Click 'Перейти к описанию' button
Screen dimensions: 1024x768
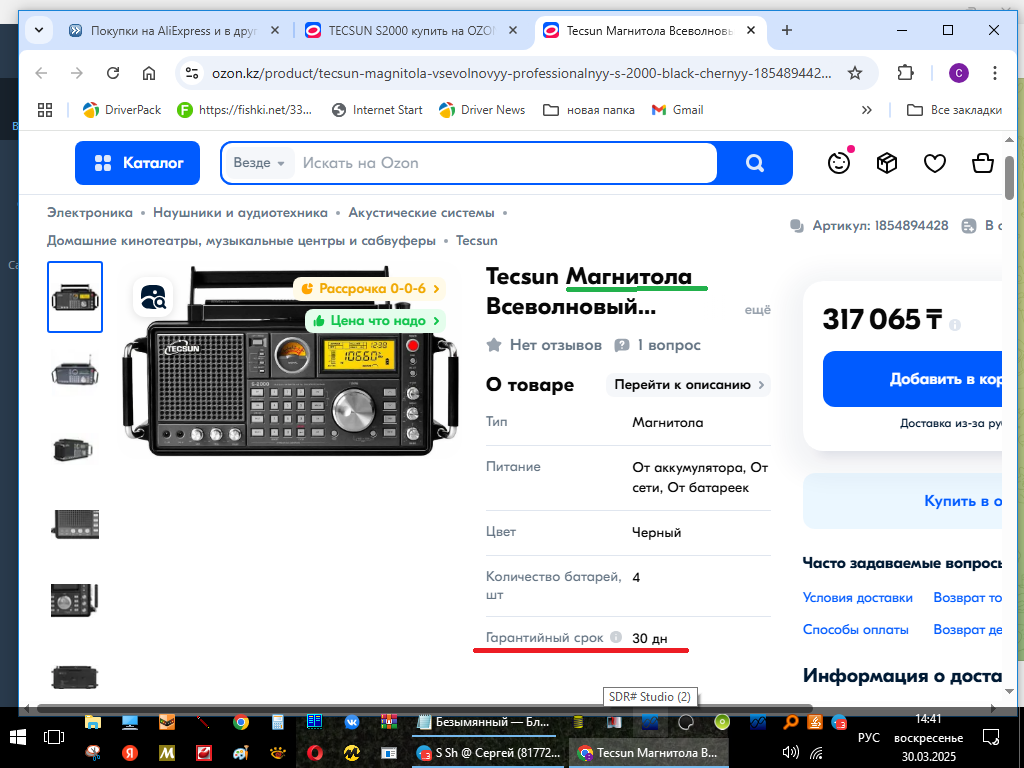688,385
